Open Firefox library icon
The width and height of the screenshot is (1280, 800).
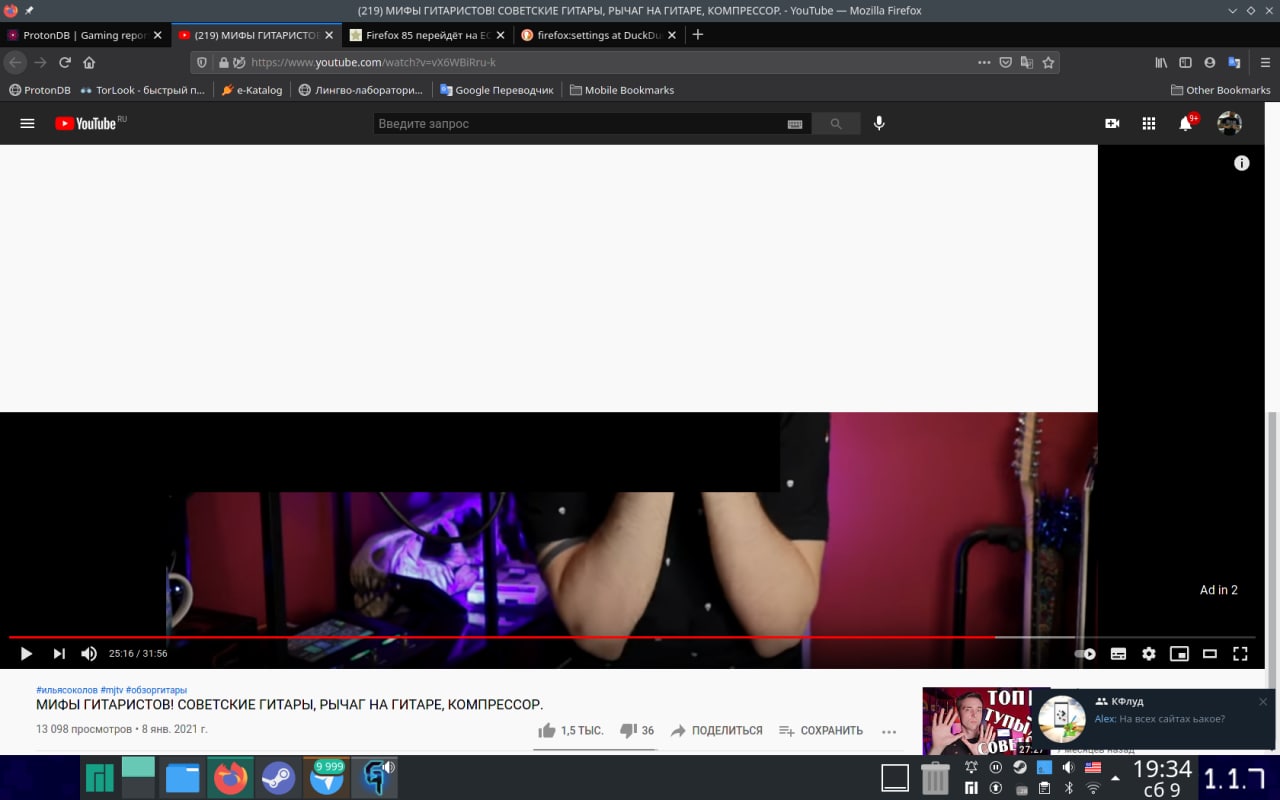coord(1161,62)
